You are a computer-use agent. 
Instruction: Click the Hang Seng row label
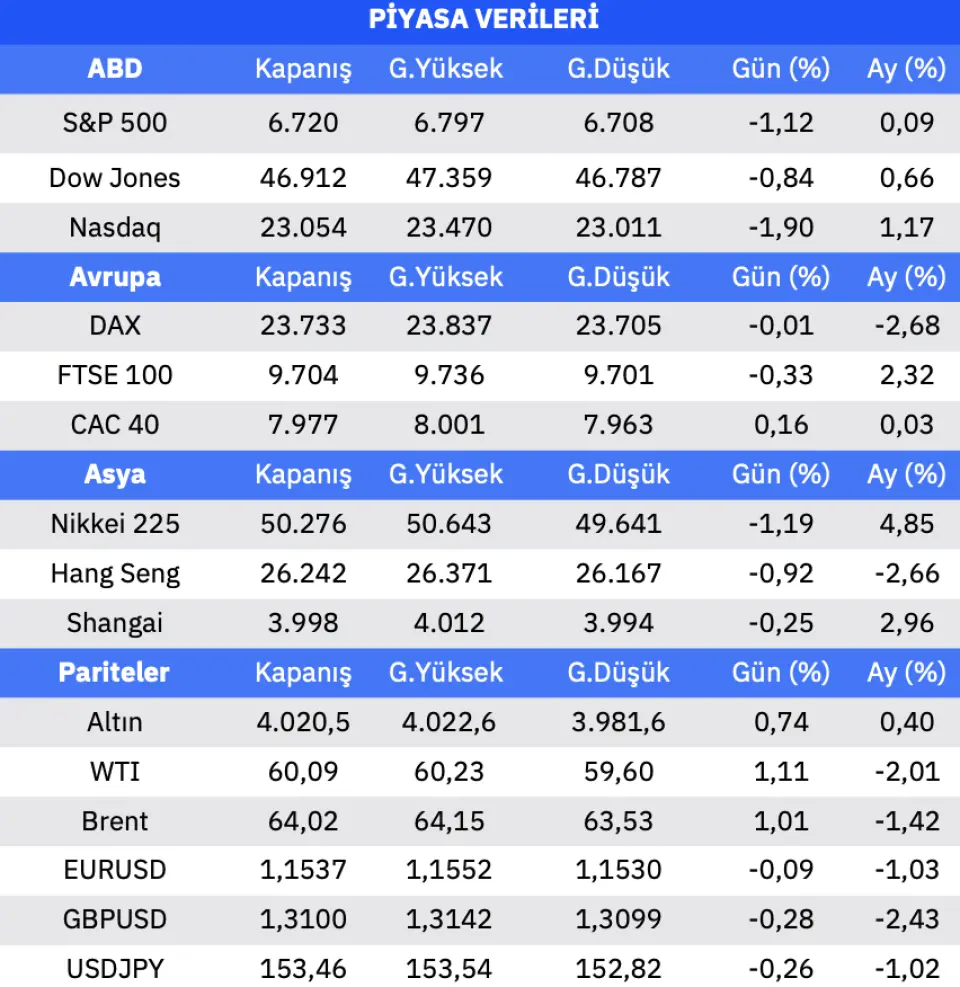click(x=115, y=573)
